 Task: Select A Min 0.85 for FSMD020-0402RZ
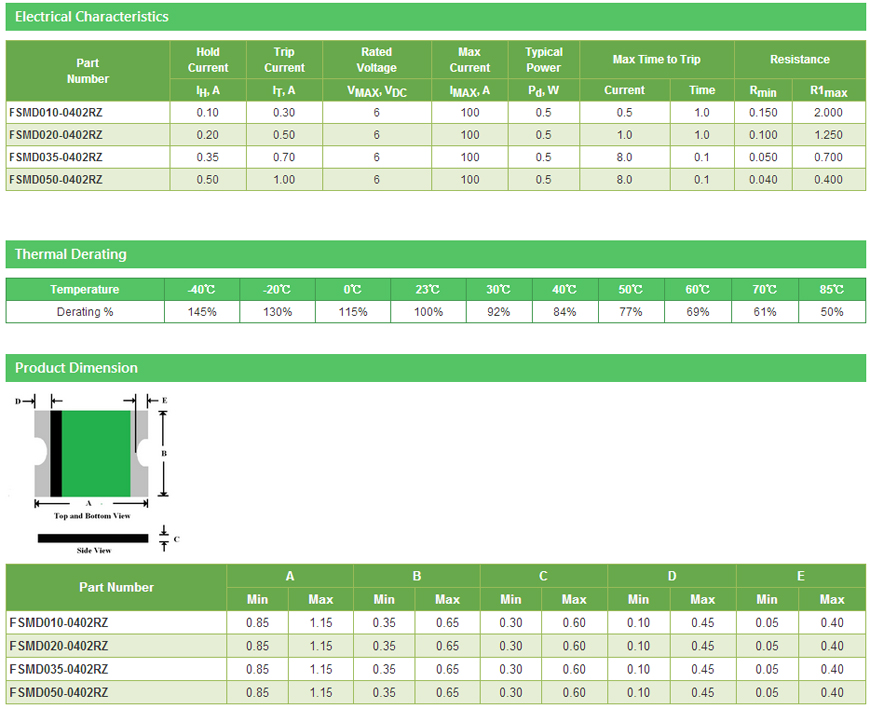(257, 646)
